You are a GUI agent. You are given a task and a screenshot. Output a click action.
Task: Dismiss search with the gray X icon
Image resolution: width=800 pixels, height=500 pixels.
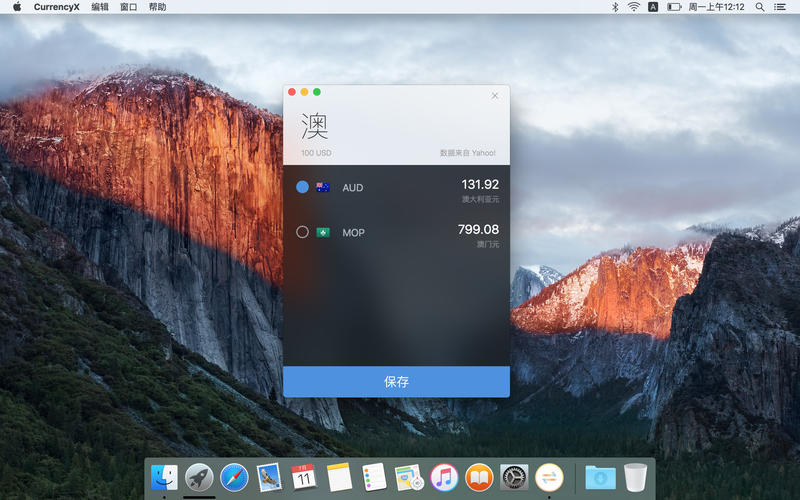click(494, 95)
